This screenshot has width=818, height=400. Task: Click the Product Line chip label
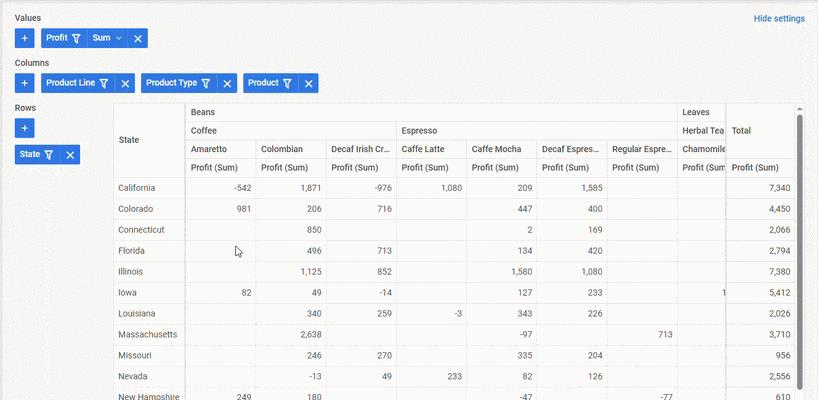(70, 82)
